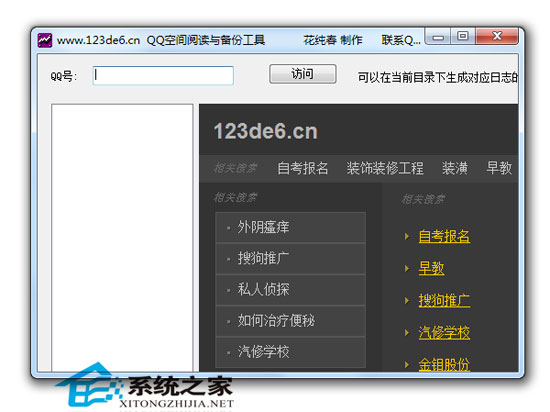Click arrow bullet beside yellow 自考报名
This screenshot has width=550, height=412.
point(407,236)
